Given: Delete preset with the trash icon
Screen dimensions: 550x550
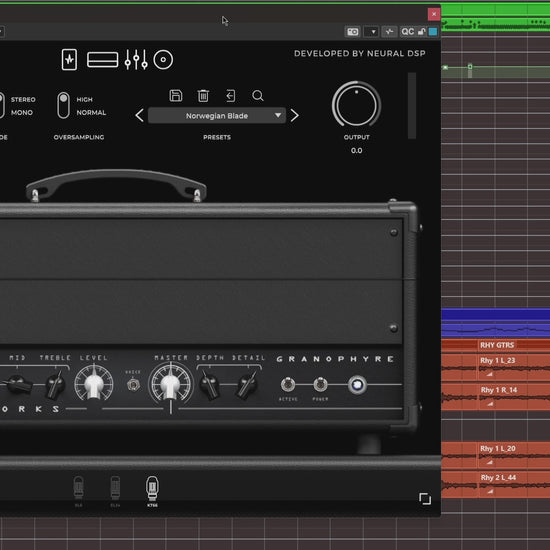Looking at the screenshot, I should click(203, 95).
